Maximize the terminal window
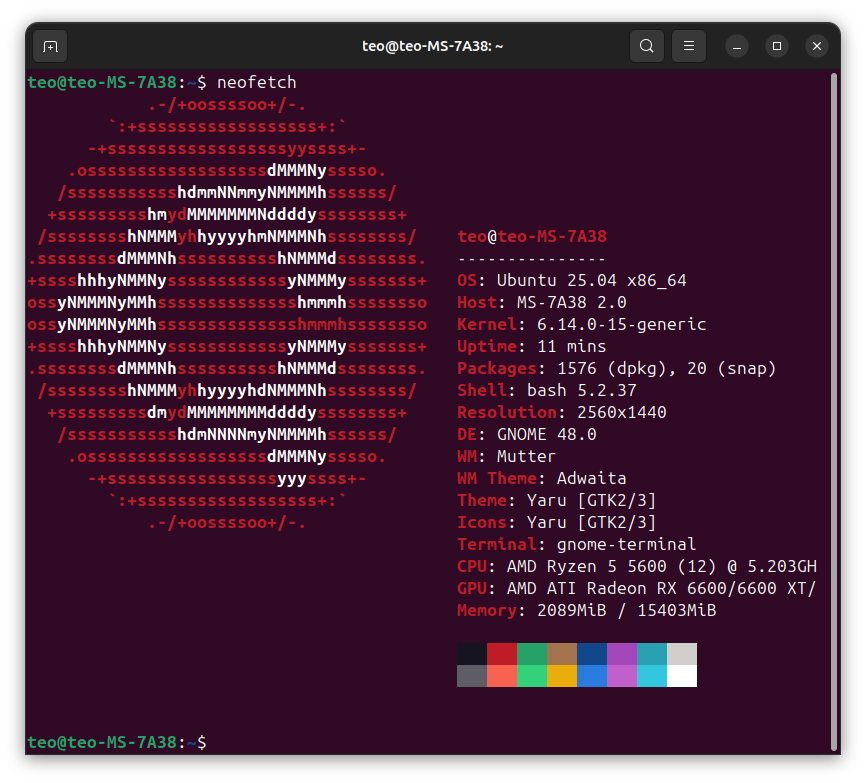Image resolution: width=866 pixels, height=783 pixels. [x=777, y=46]
